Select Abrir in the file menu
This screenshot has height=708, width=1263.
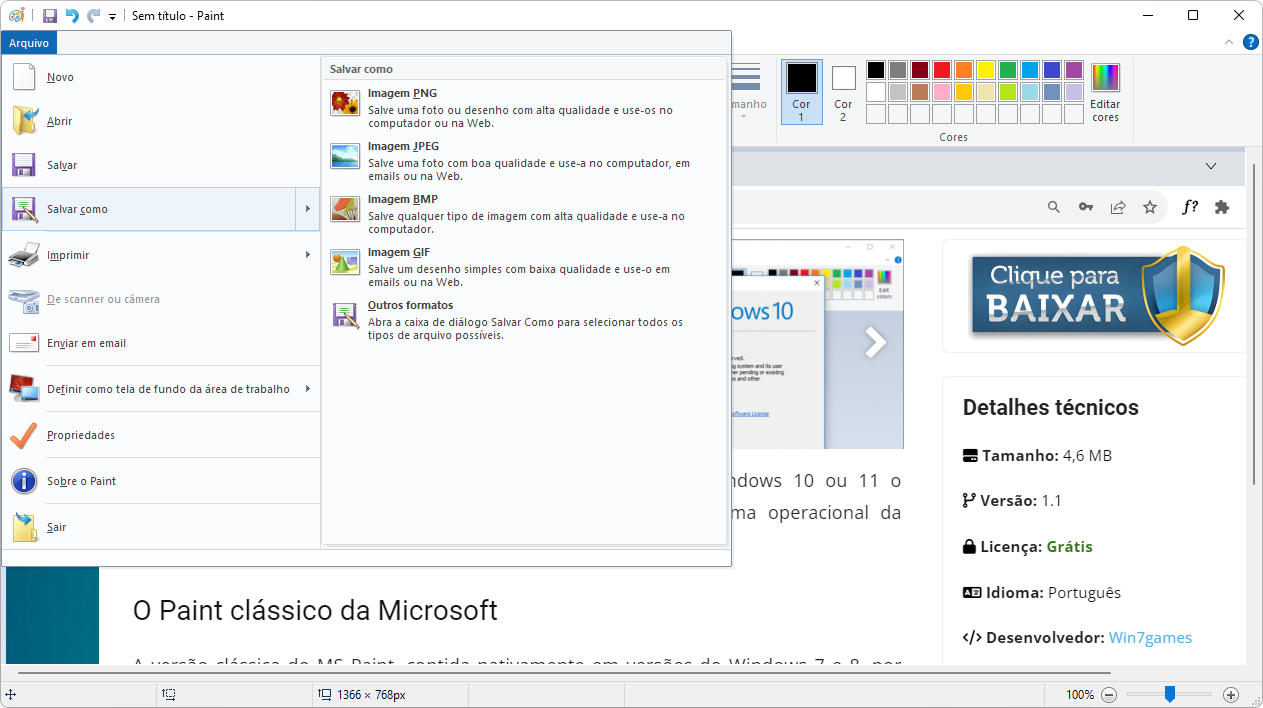[x=161, y=121]
